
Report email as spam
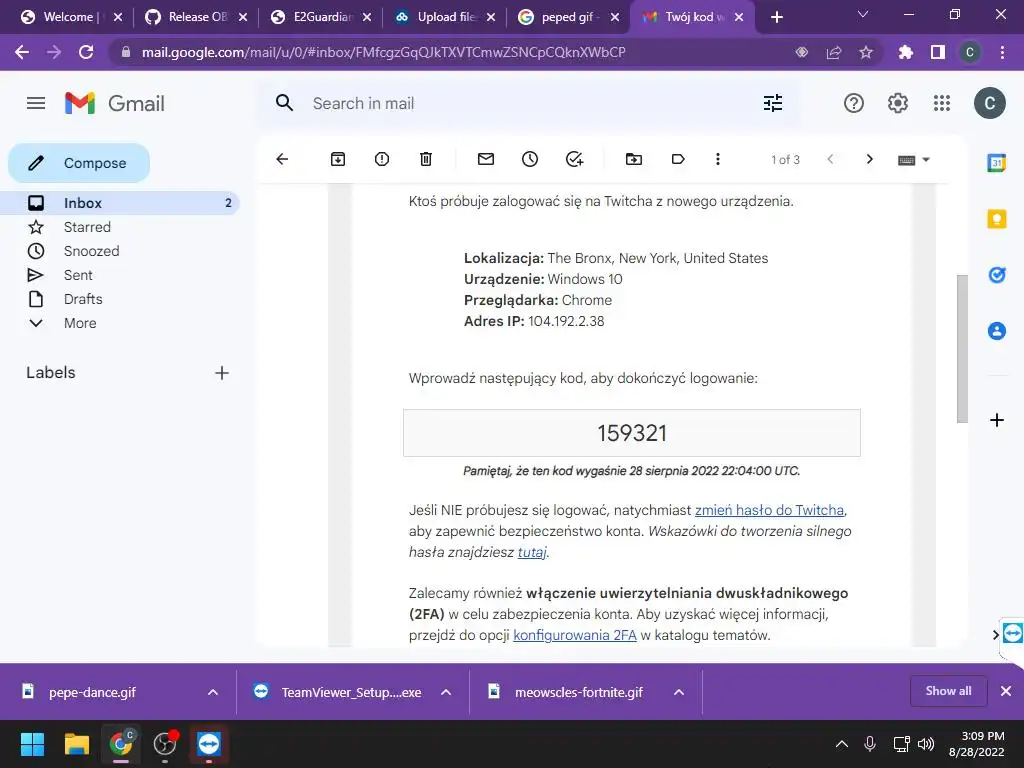click(382, 159)
